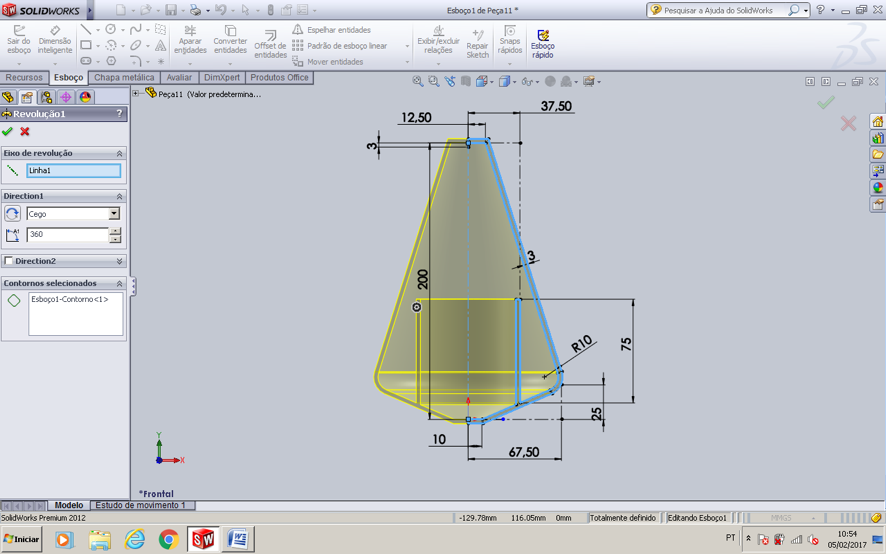This screenshot has height=554, width=886.
Task: Open SolidWorks Resources task pane
Action: tap(878, 122)
